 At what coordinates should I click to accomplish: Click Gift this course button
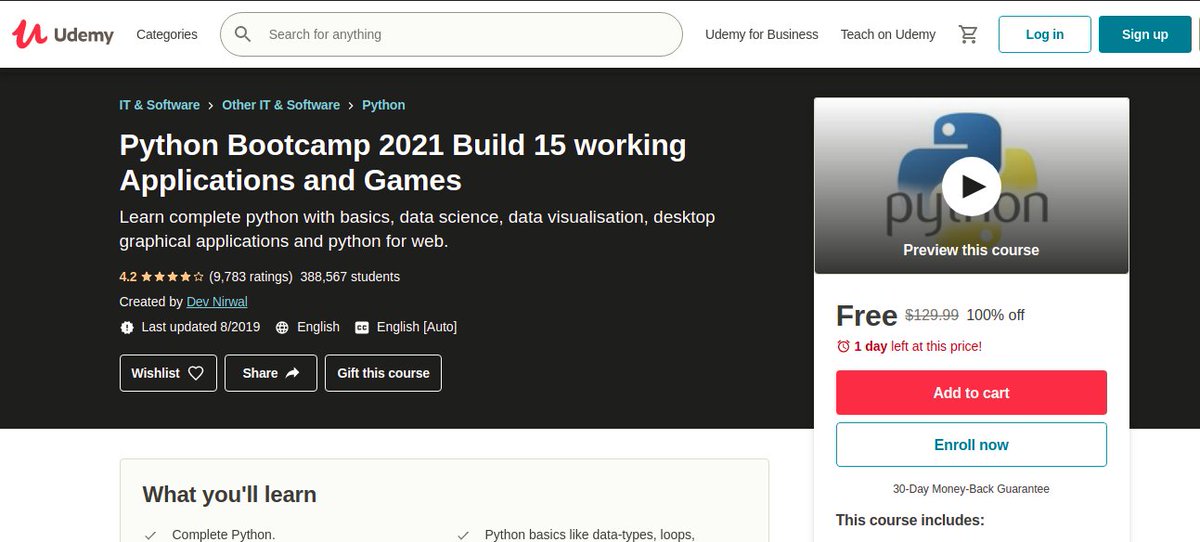click(x=383, y=373)
